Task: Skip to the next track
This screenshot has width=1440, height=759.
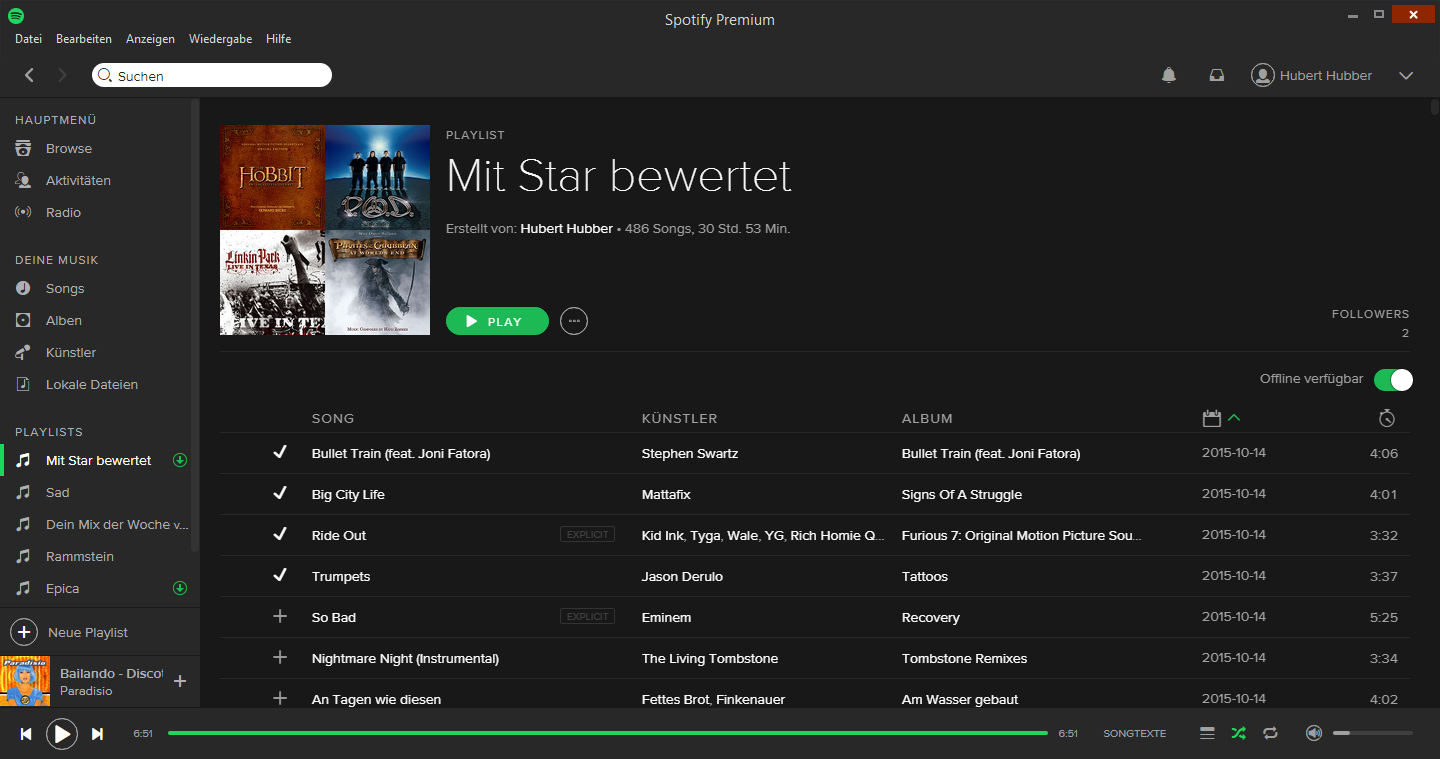Action: [97, 734]
